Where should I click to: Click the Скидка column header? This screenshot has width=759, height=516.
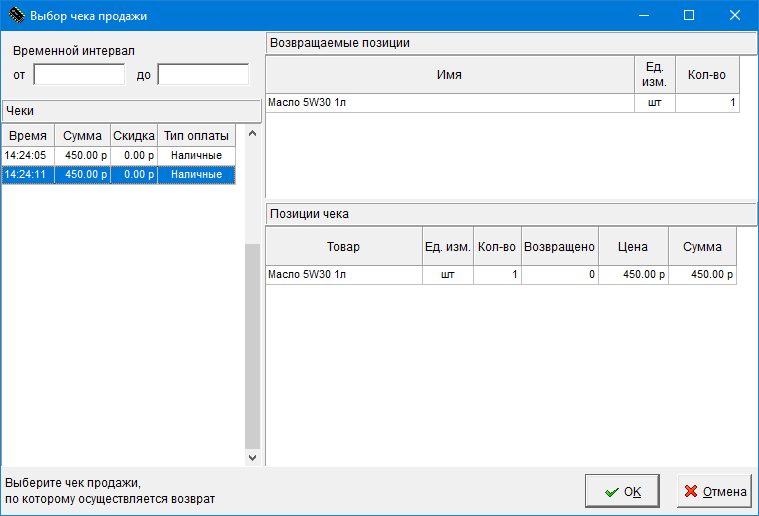[134, 136]
